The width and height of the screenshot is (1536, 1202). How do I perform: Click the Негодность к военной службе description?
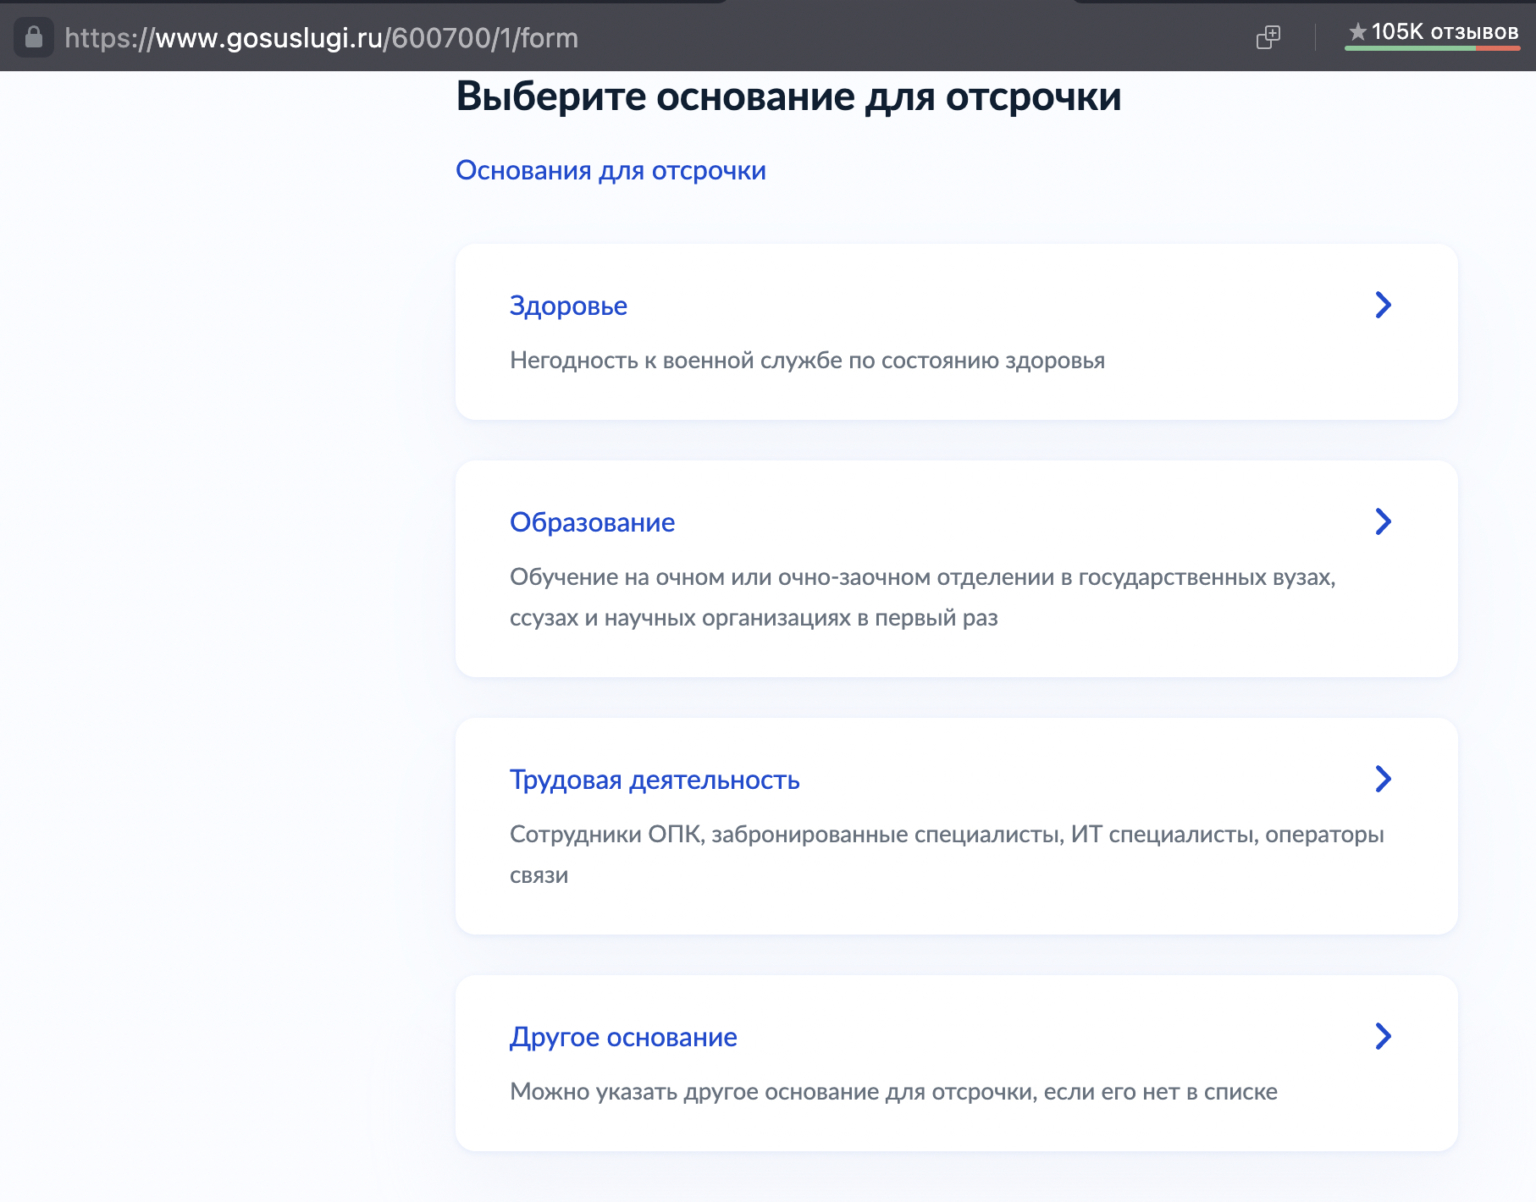click(807, 360)
